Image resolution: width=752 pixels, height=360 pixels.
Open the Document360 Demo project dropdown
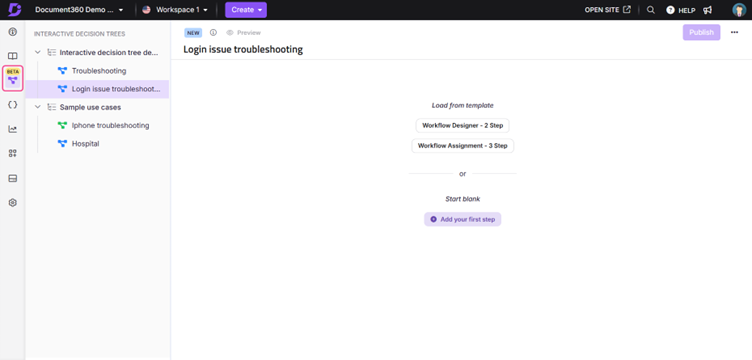pos(79,10)
